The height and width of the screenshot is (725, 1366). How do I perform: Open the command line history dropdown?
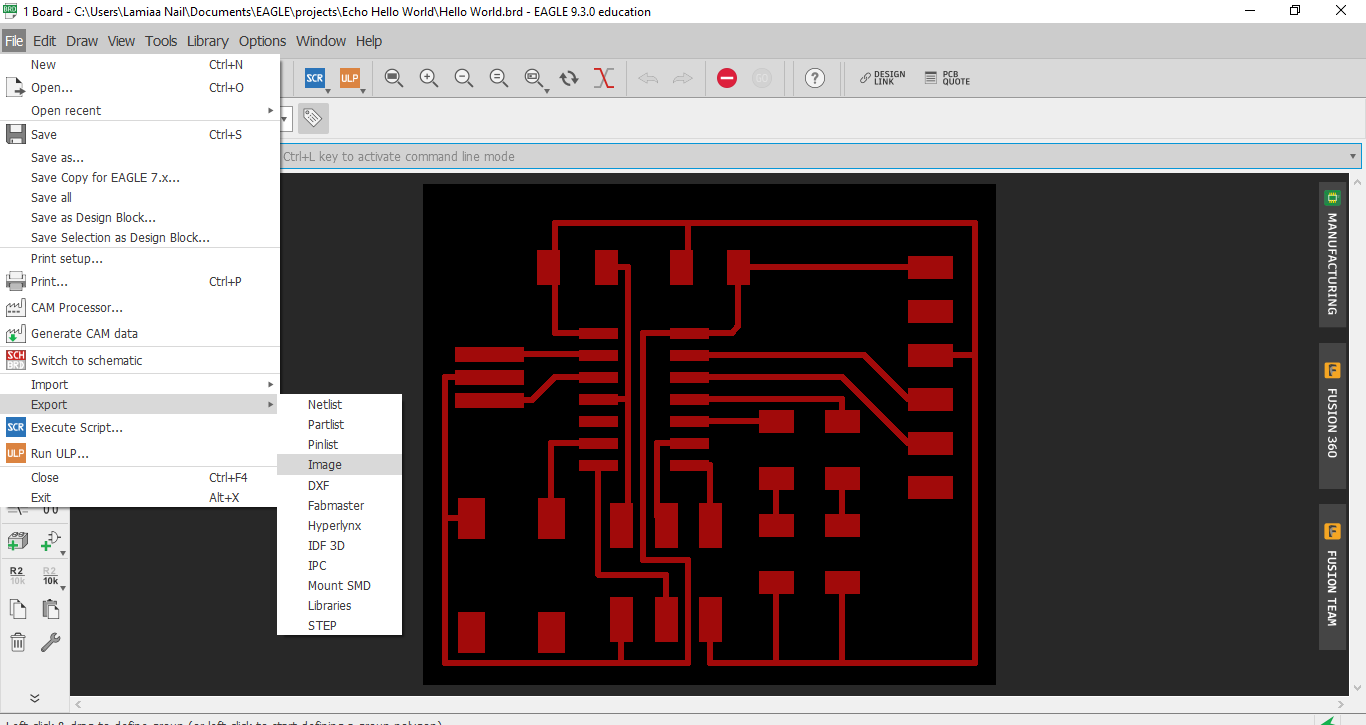click(x=1354, y=156)
